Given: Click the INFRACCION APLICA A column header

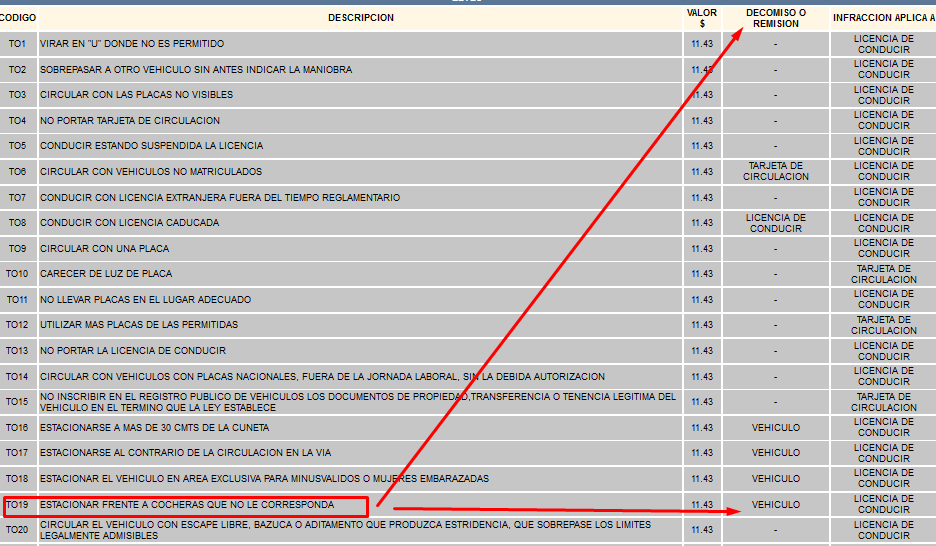Looking at the screenshot, I should (884, 18).
